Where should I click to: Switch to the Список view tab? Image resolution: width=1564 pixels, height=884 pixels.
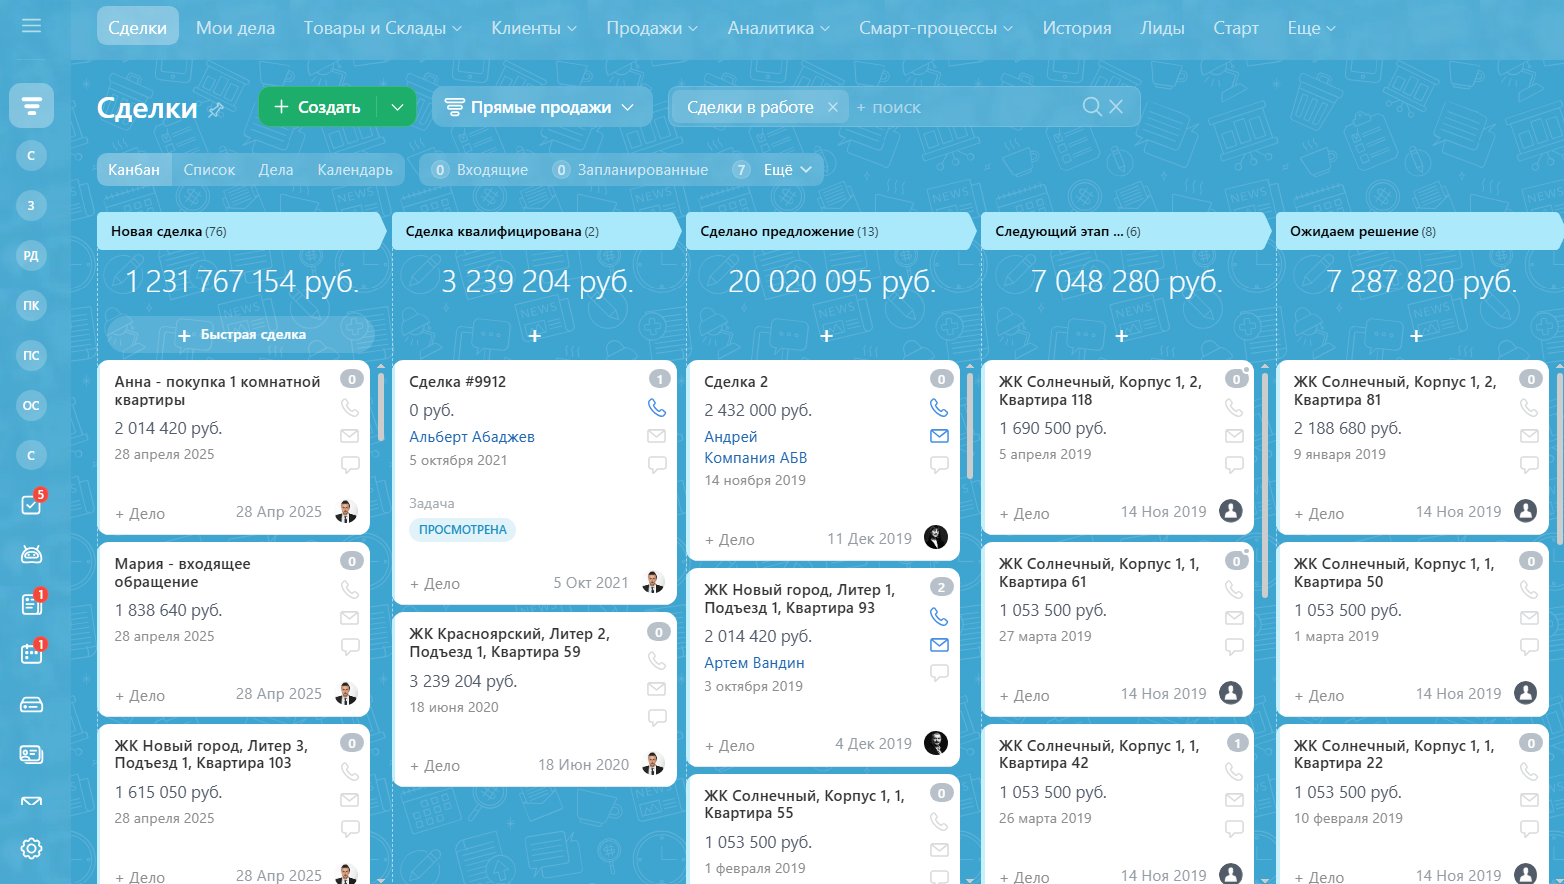[x=209, y=170]
